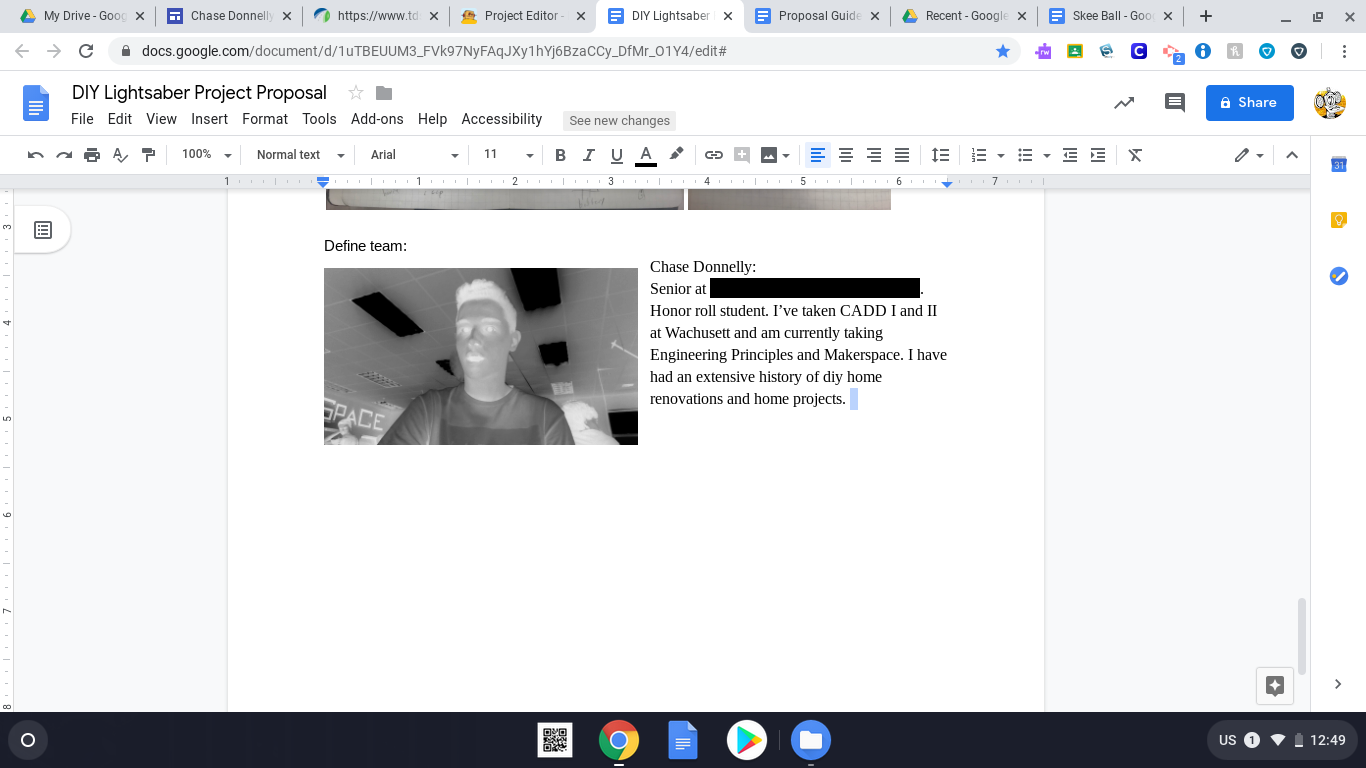Viewport: 1366px width, 768px height.
Task: Change the text color
Action: 646,155
